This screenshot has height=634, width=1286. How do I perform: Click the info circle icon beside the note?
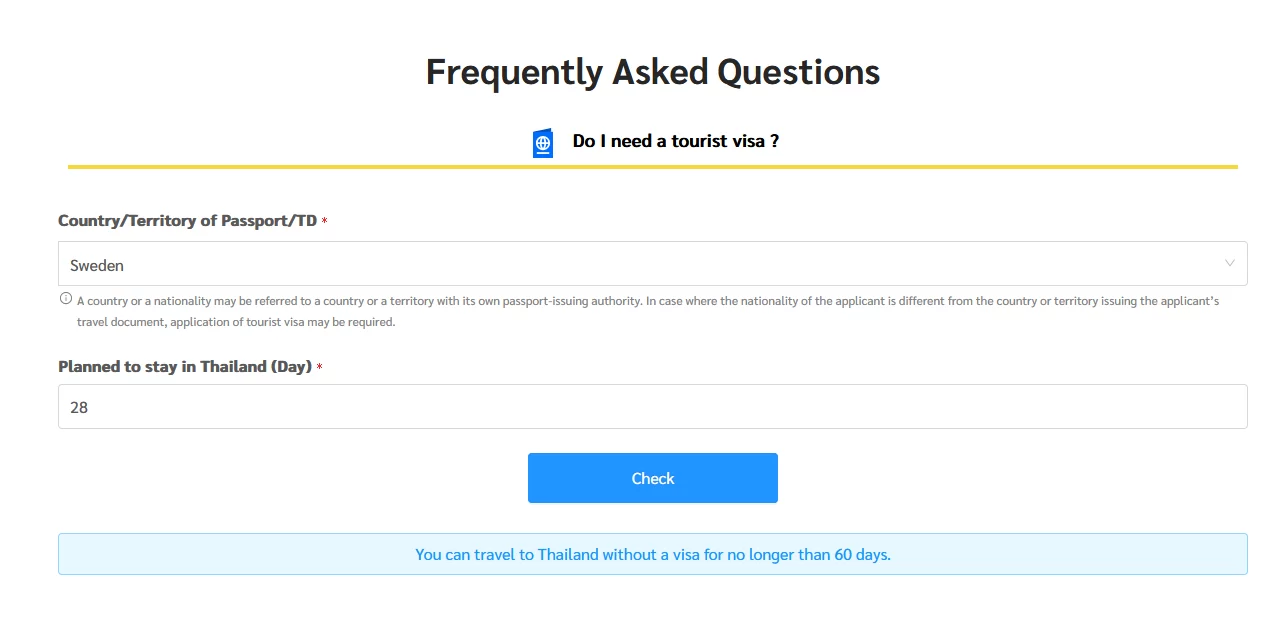pyautogui.click(x=66, y=299)
